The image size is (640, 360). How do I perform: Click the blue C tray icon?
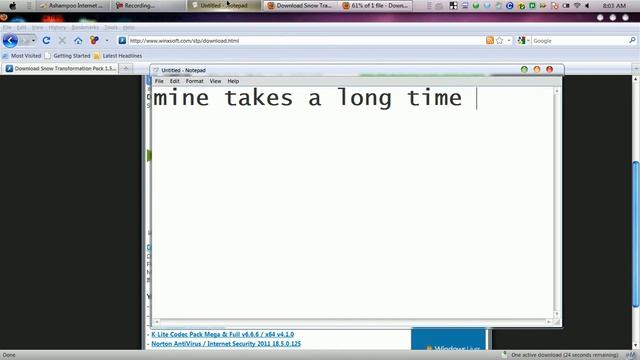tap(509, 6)
